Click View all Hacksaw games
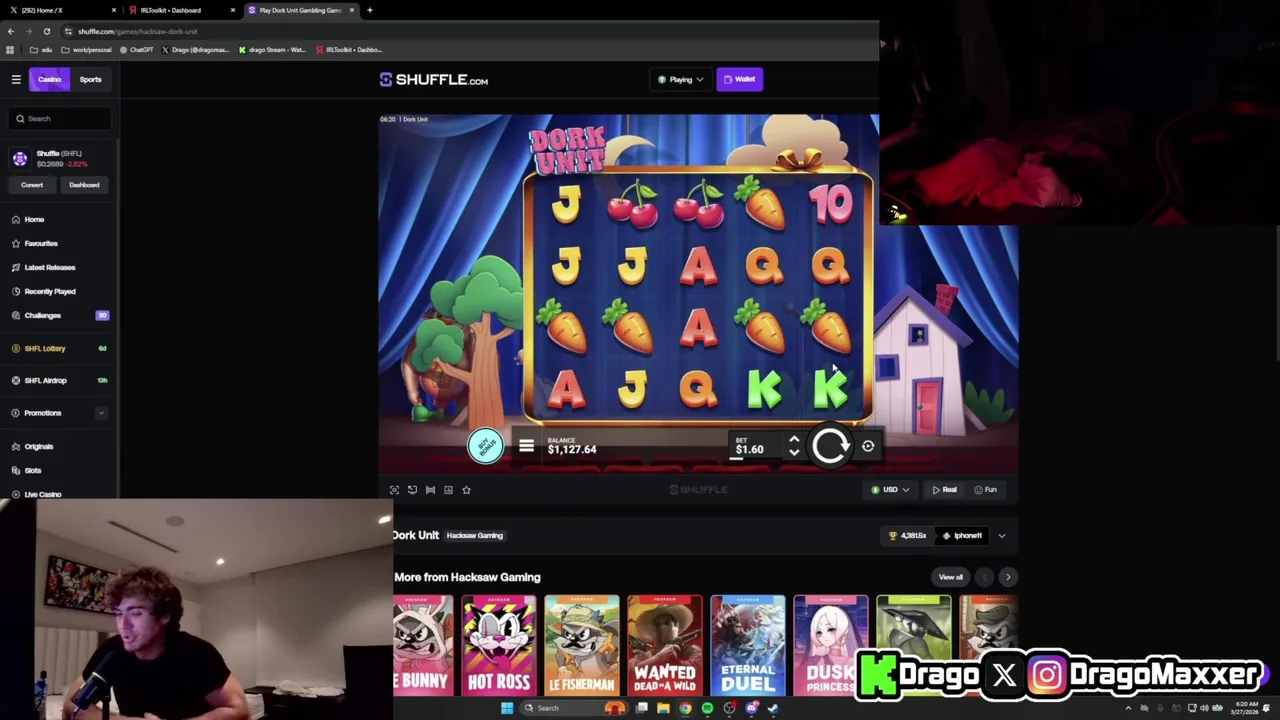 point(950,577)
